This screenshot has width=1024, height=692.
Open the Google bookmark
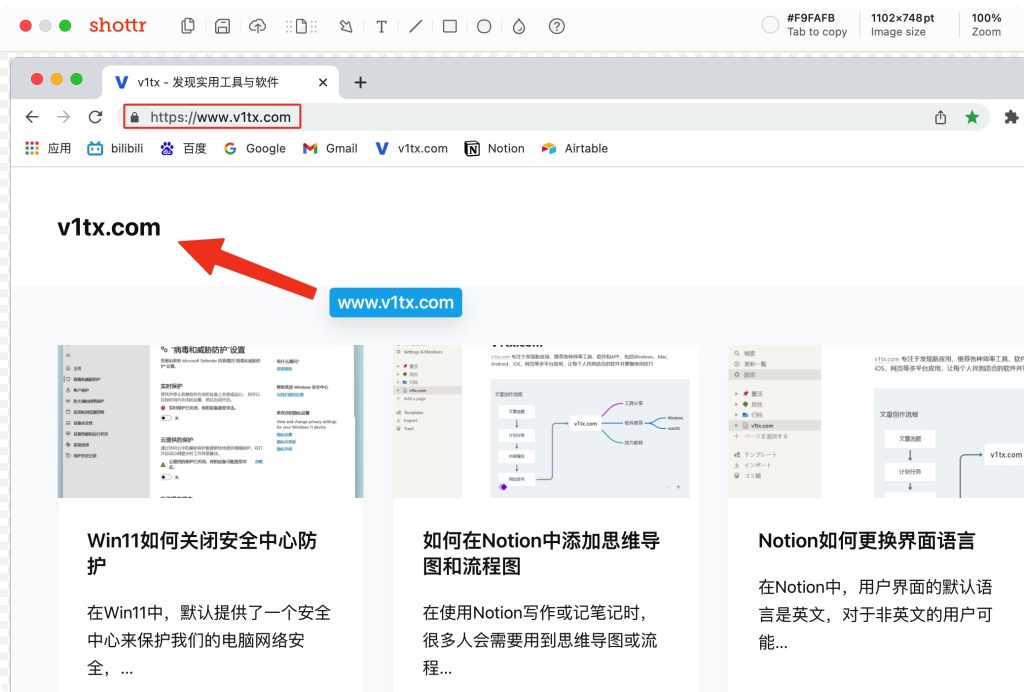point(255,148)
